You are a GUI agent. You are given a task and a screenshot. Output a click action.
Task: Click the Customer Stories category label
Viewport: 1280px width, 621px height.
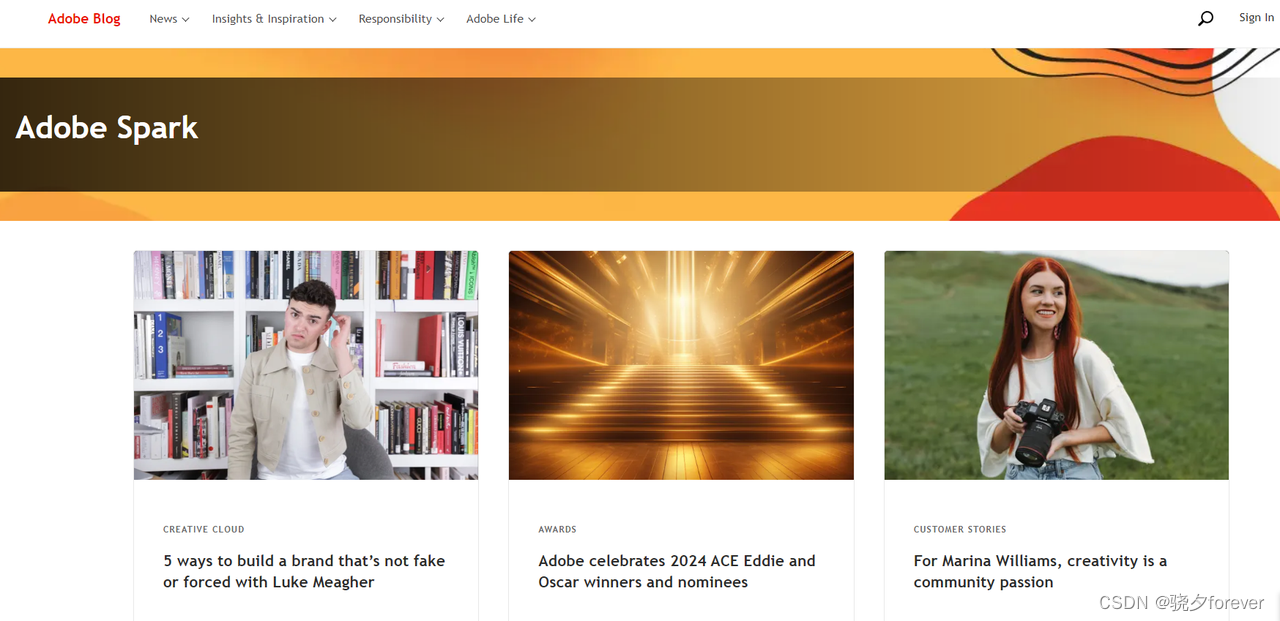[960, 529]
